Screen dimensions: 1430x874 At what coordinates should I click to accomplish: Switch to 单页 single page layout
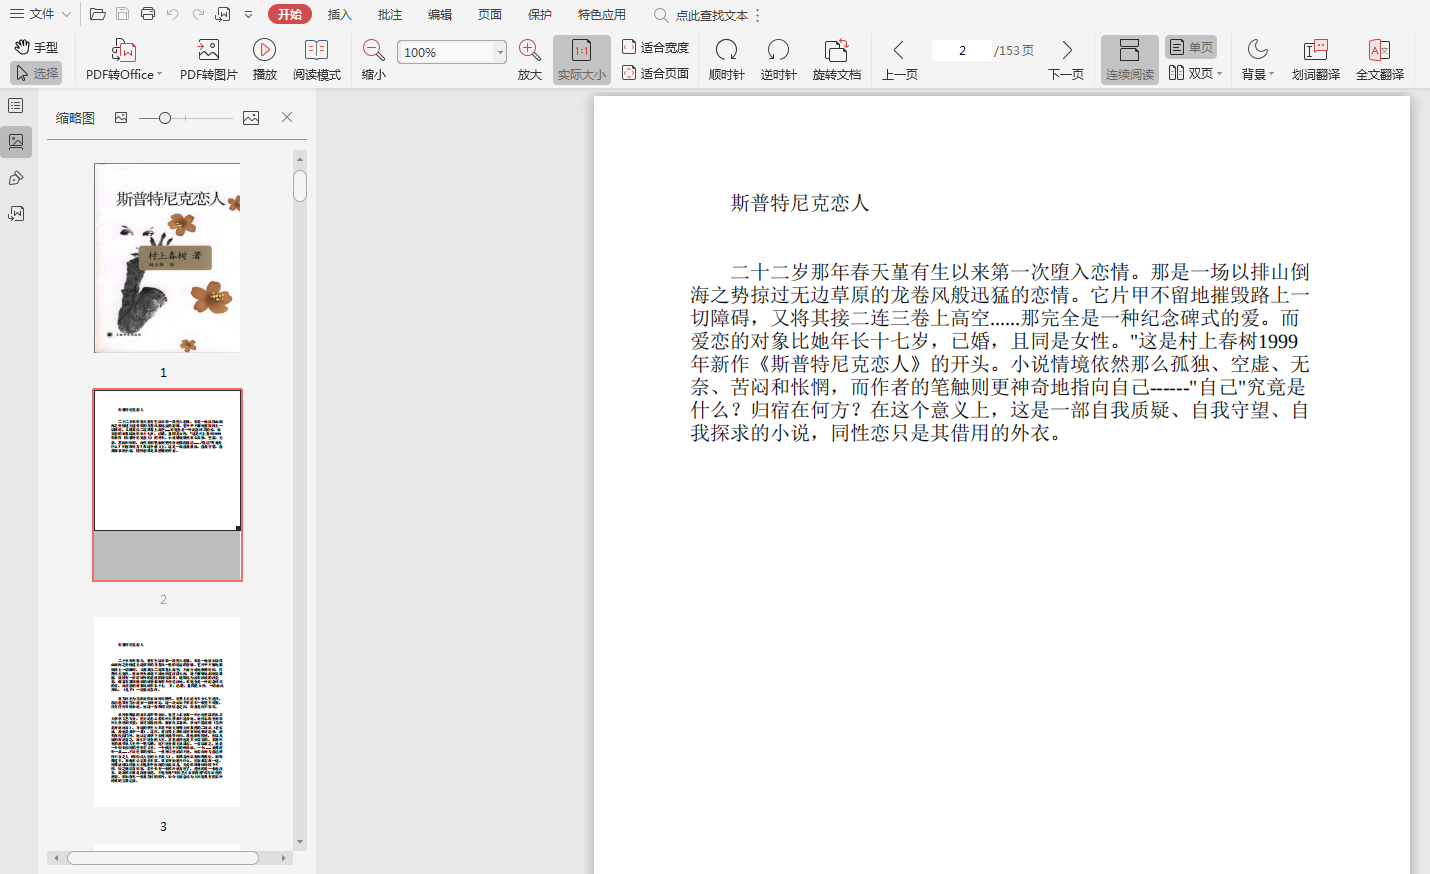click(x=1191, y=47)
